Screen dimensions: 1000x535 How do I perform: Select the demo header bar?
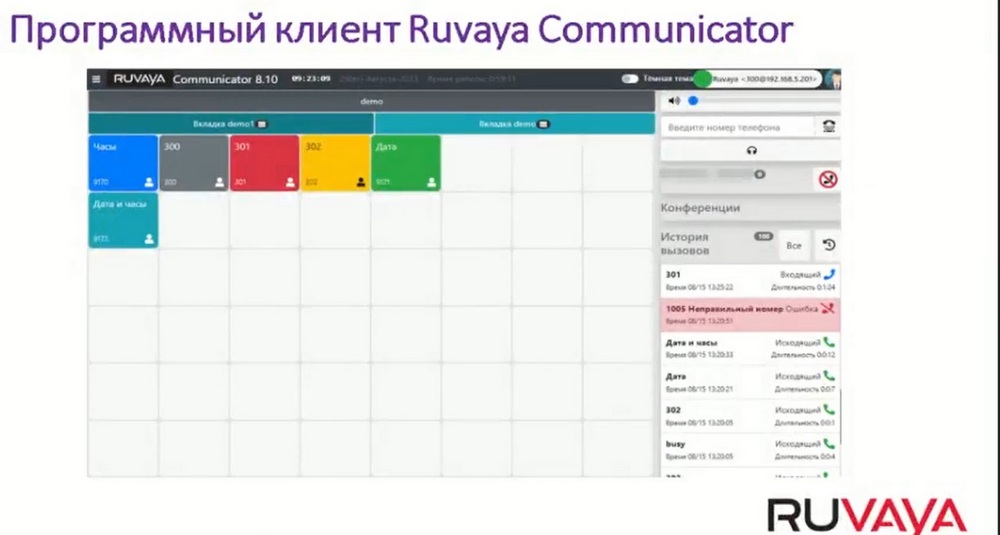[x=372, y=101]
